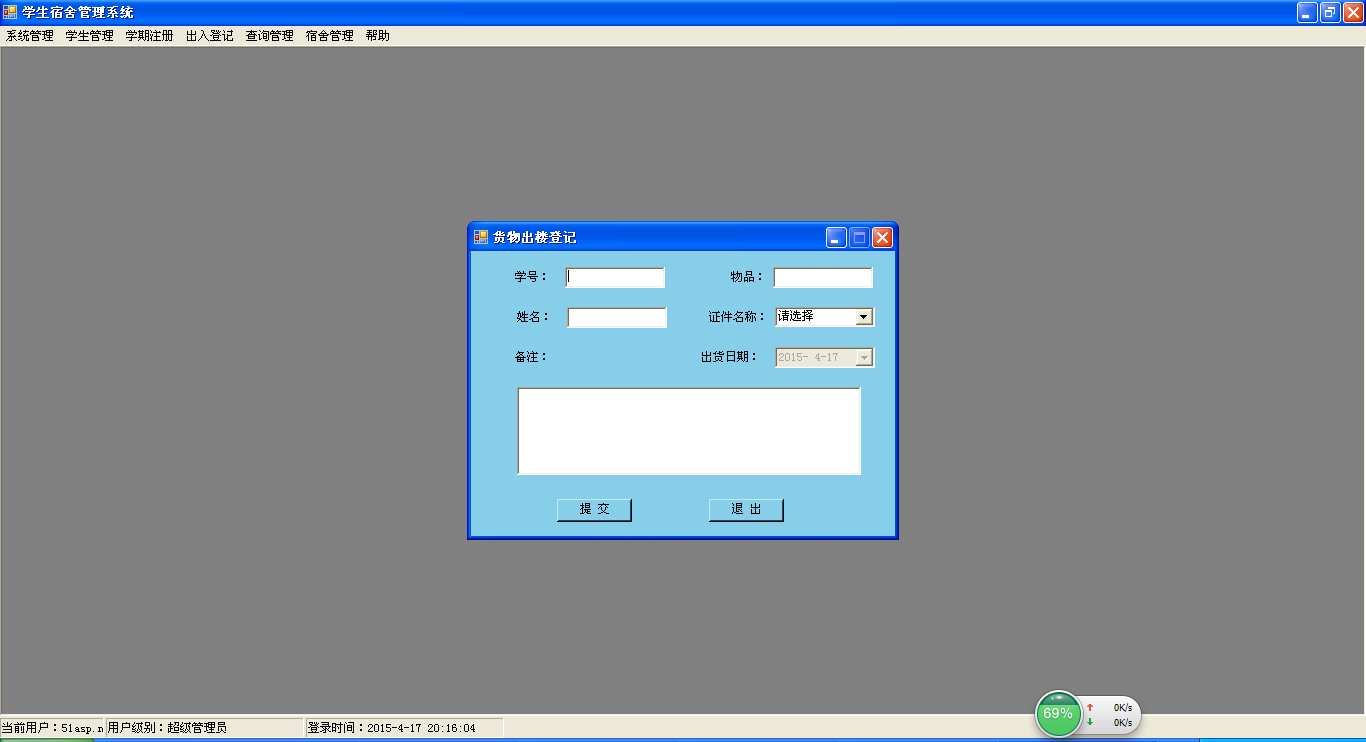The image size is (1366, 742).
Task: Select the 出入登记 menu
Action: pyautogui.click(x=210, y=36)
